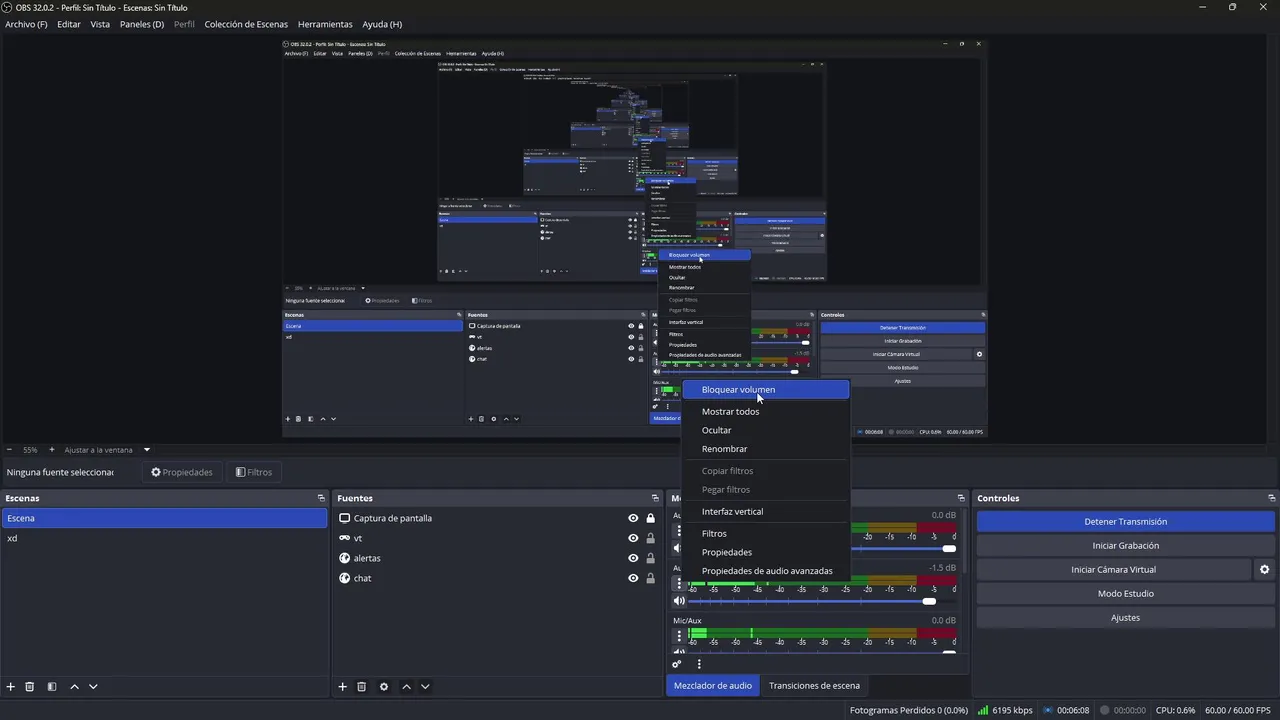Zoom in the preview with the plus icon
The height and width of the screenshot is (720, 1280).
[52, 450]
